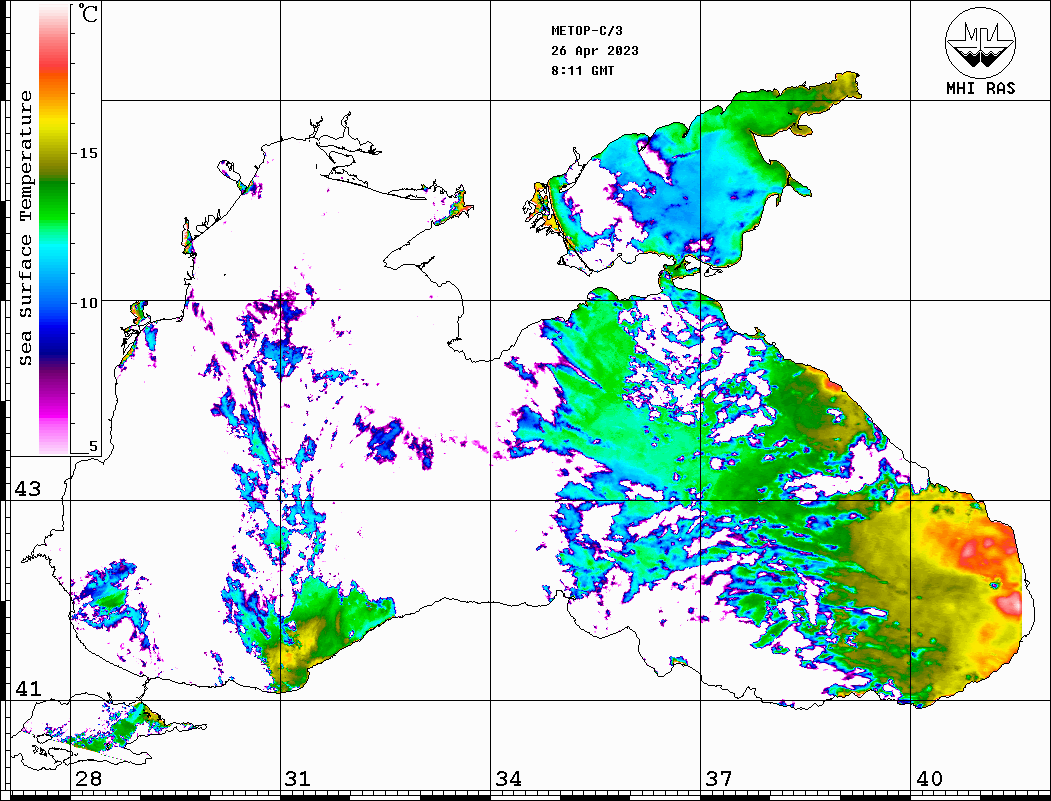Click the 'Sea Surface Temperature' legend title
This screenshot has width=1051, height=801.
(25, 229)
